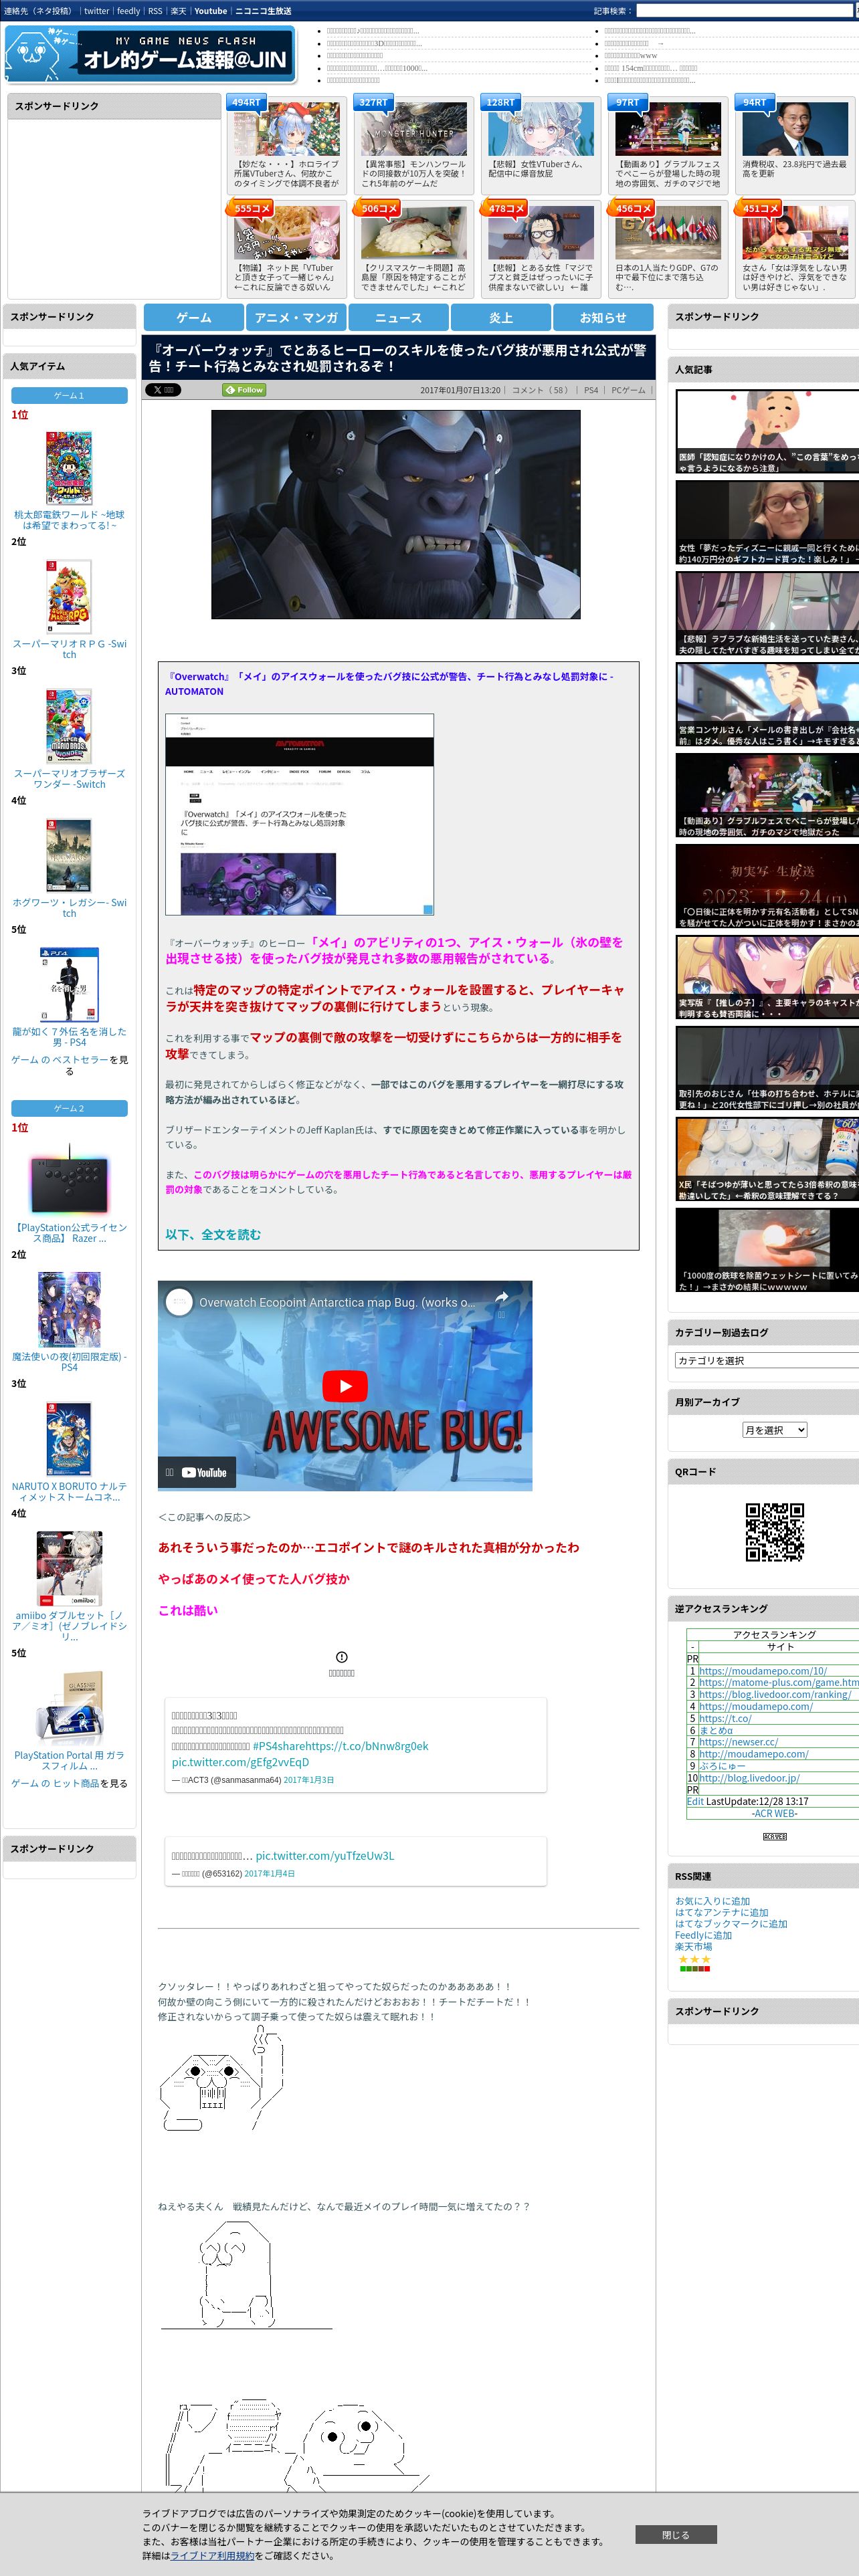Click the 494RT badge on Hololive article

tap(245, 102)
